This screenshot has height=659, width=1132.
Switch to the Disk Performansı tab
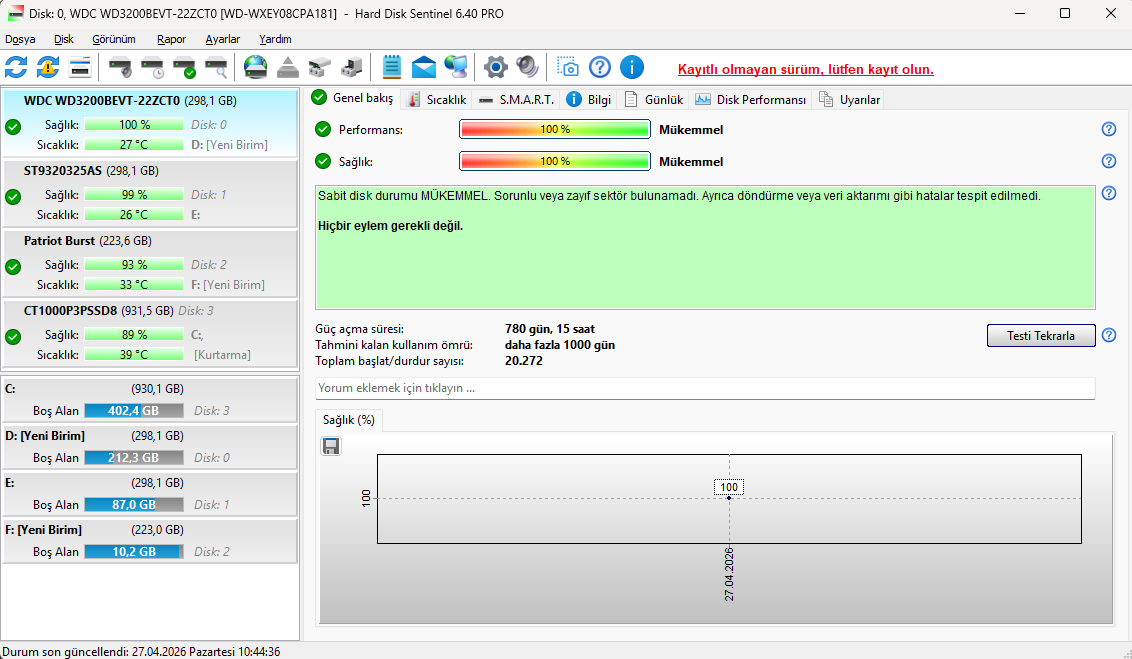pyautogui.click(x=750, y=100)
